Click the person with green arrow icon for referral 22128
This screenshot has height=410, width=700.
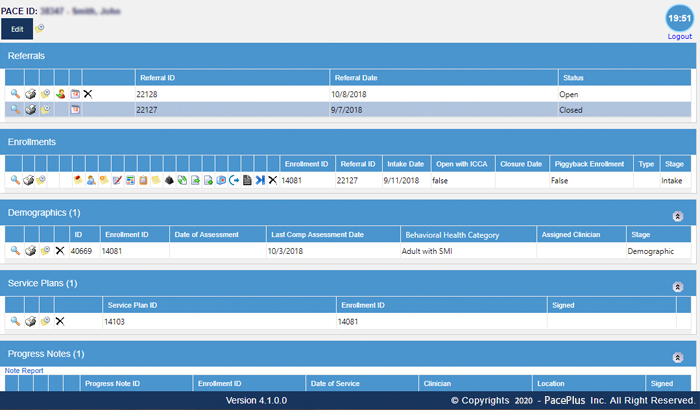(x=61, y=94)
